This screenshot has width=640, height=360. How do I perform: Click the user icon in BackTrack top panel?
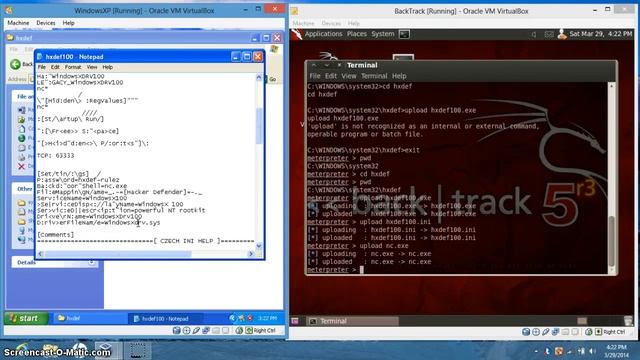coord(562,34)
